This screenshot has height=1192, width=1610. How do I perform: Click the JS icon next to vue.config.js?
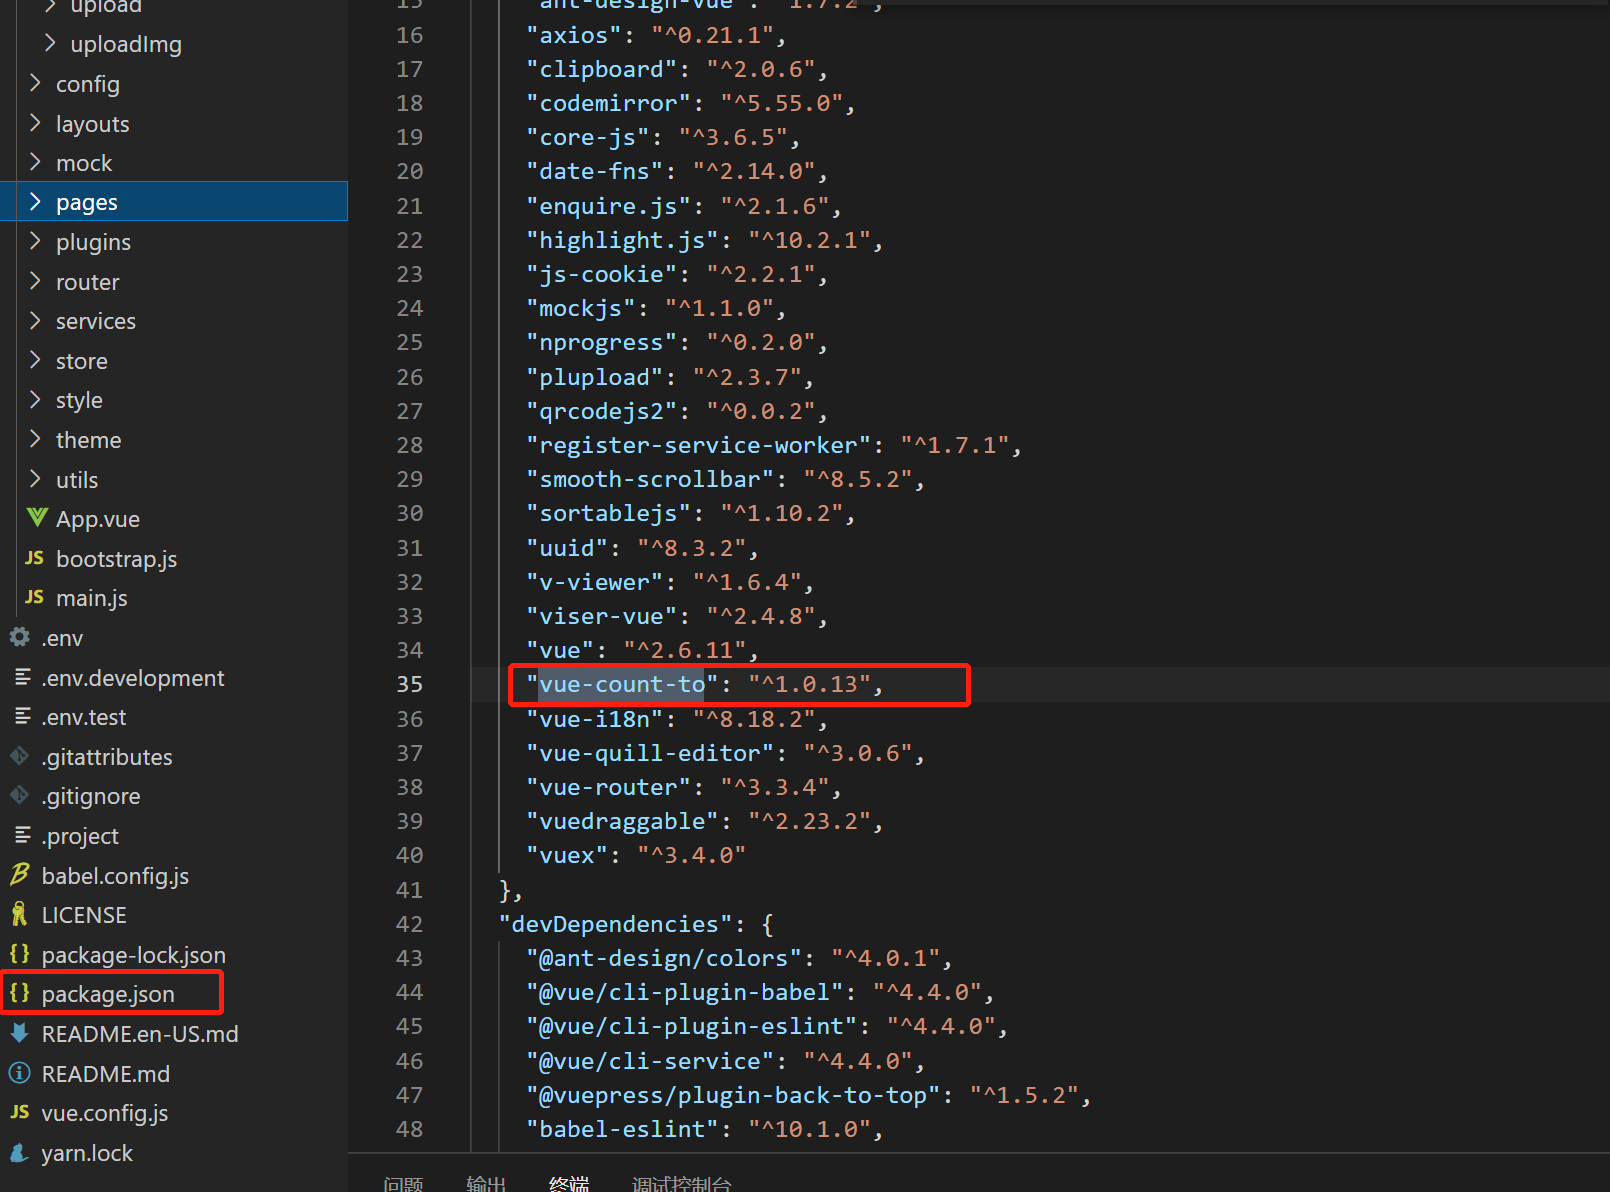[x=18, y=1112]
